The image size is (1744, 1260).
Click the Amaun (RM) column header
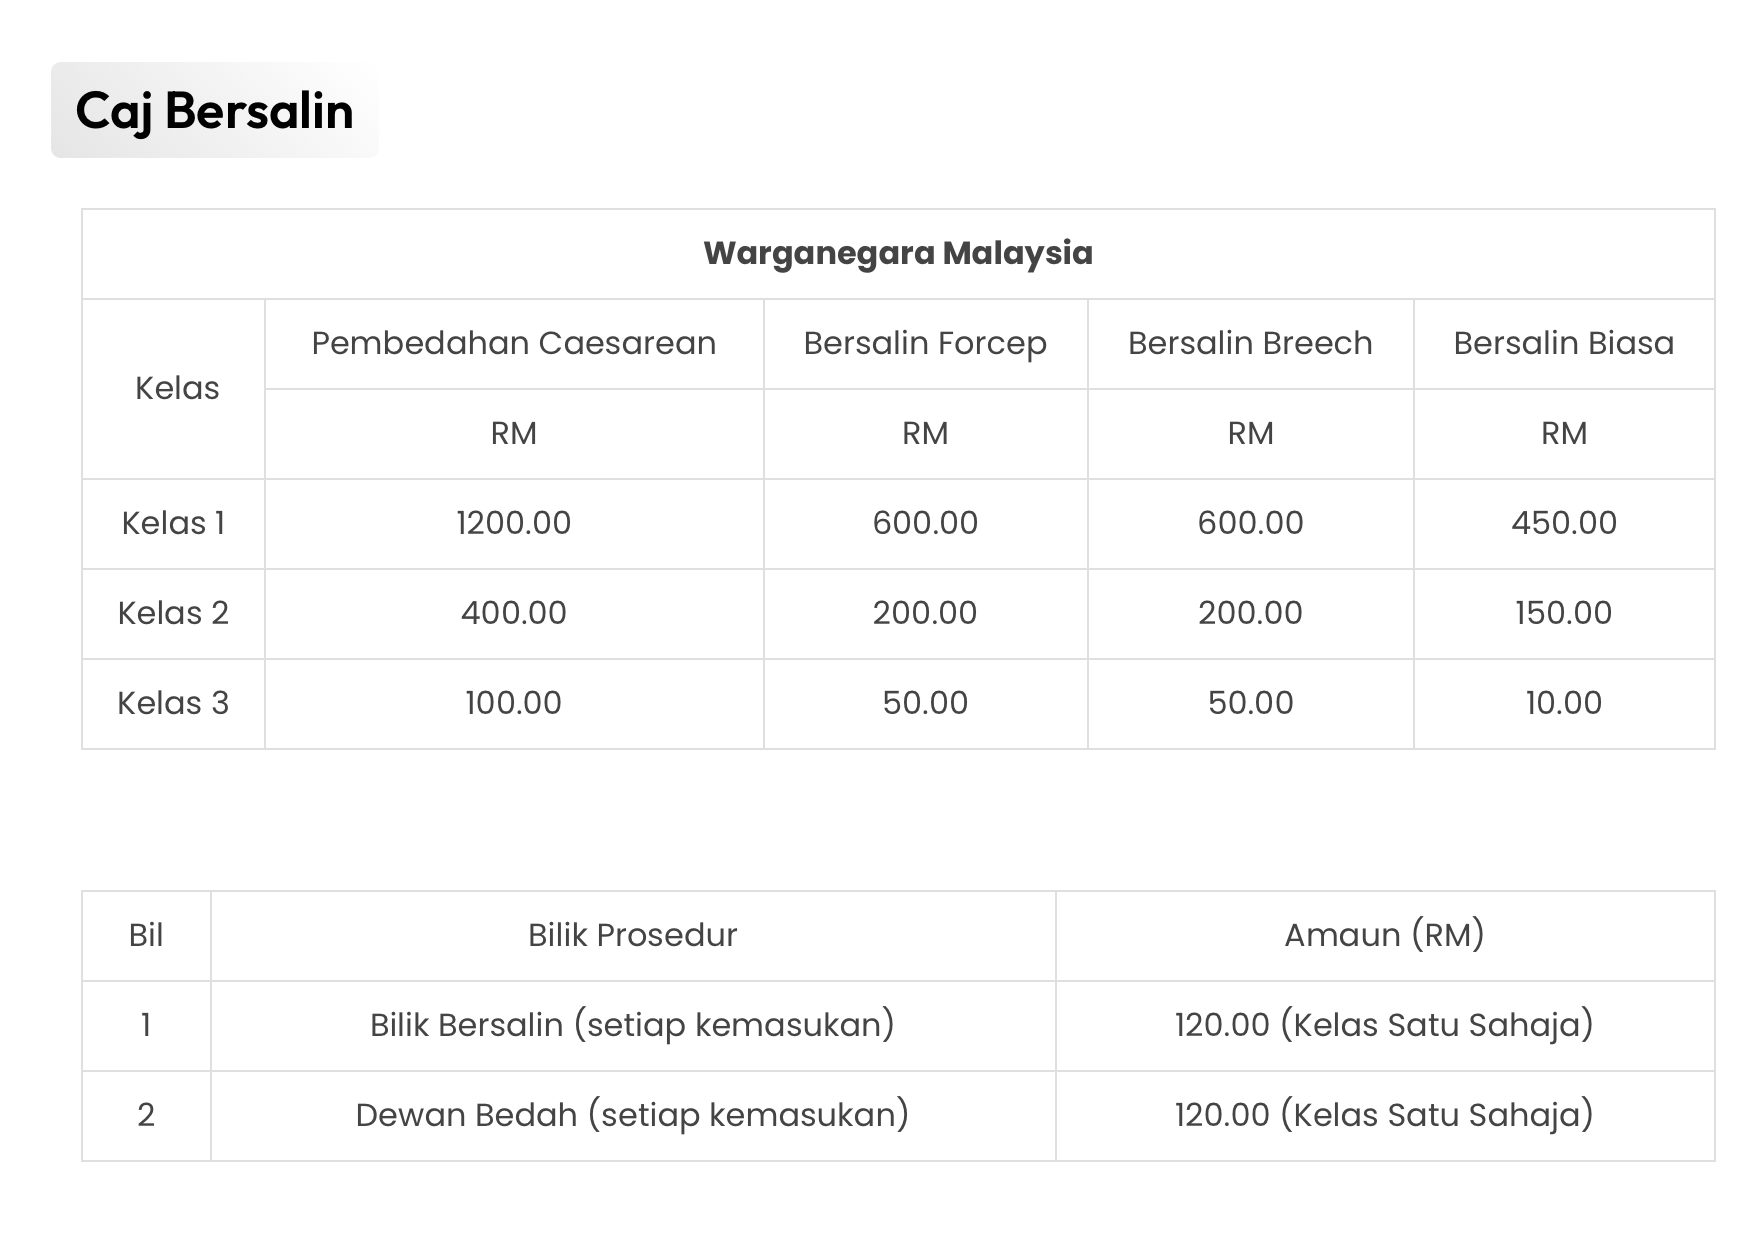[x=1385, y=935]
